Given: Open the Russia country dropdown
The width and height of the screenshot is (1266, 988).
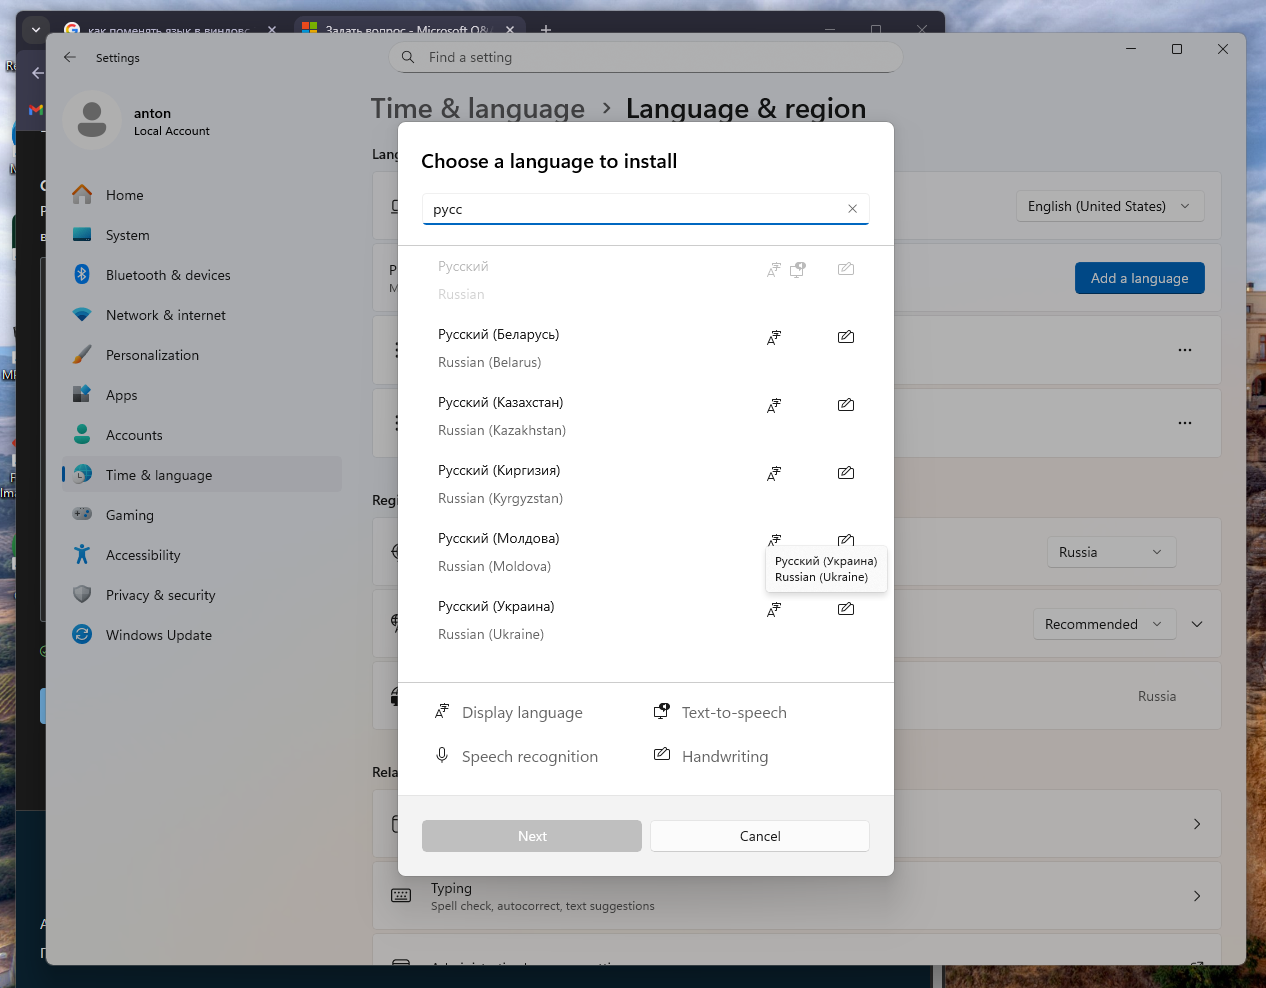Looking at the screenshot, I should 1111,552.
